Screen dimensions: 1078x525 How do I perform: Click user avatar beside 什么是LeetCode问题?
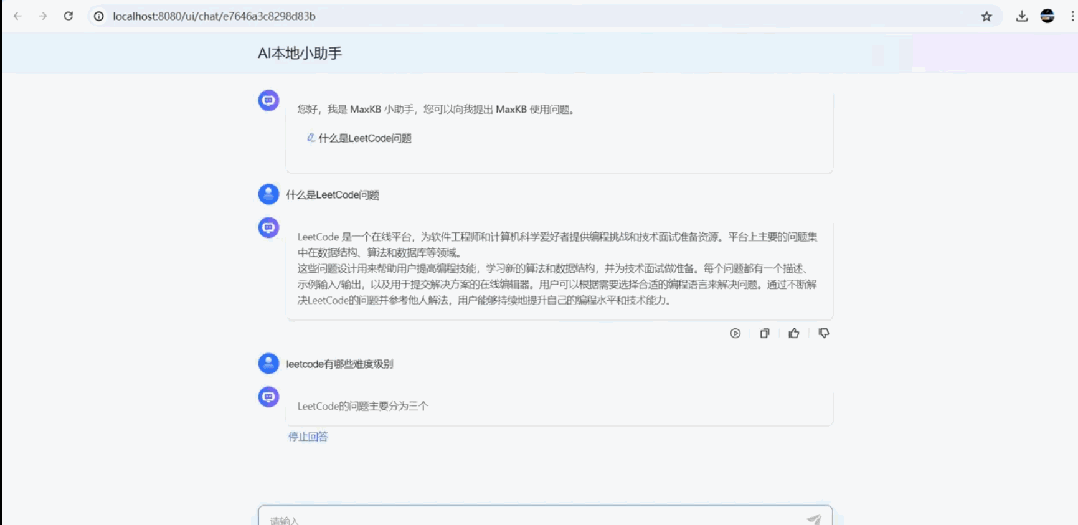(x=268, y=194)
